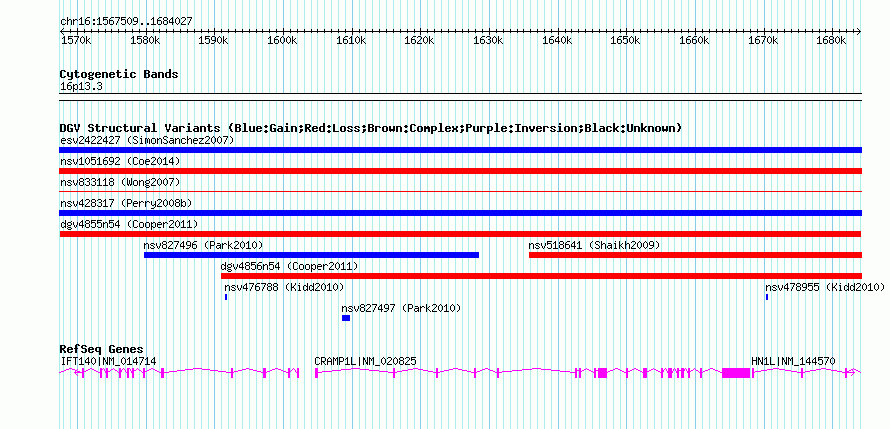This screenshot has width=890, height=429.
Task: Click the 1600k ruler tick label
Action: pyautogui.click(x=282, y=41)
